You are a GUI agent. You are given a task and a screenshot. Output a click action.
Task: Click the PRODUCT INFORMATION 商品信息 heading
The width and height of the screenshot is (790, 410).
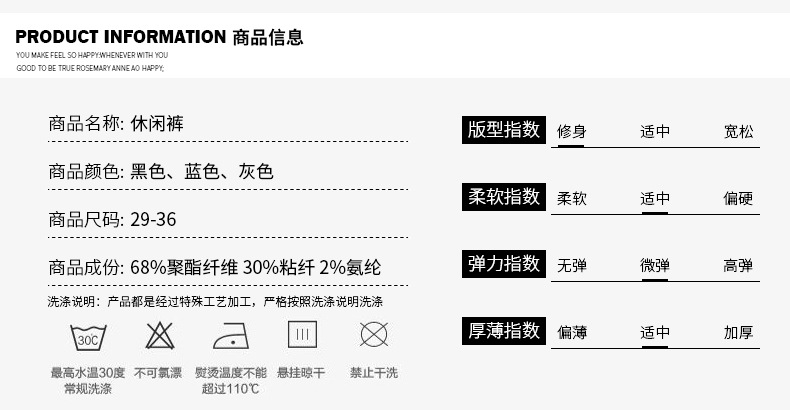160,38
